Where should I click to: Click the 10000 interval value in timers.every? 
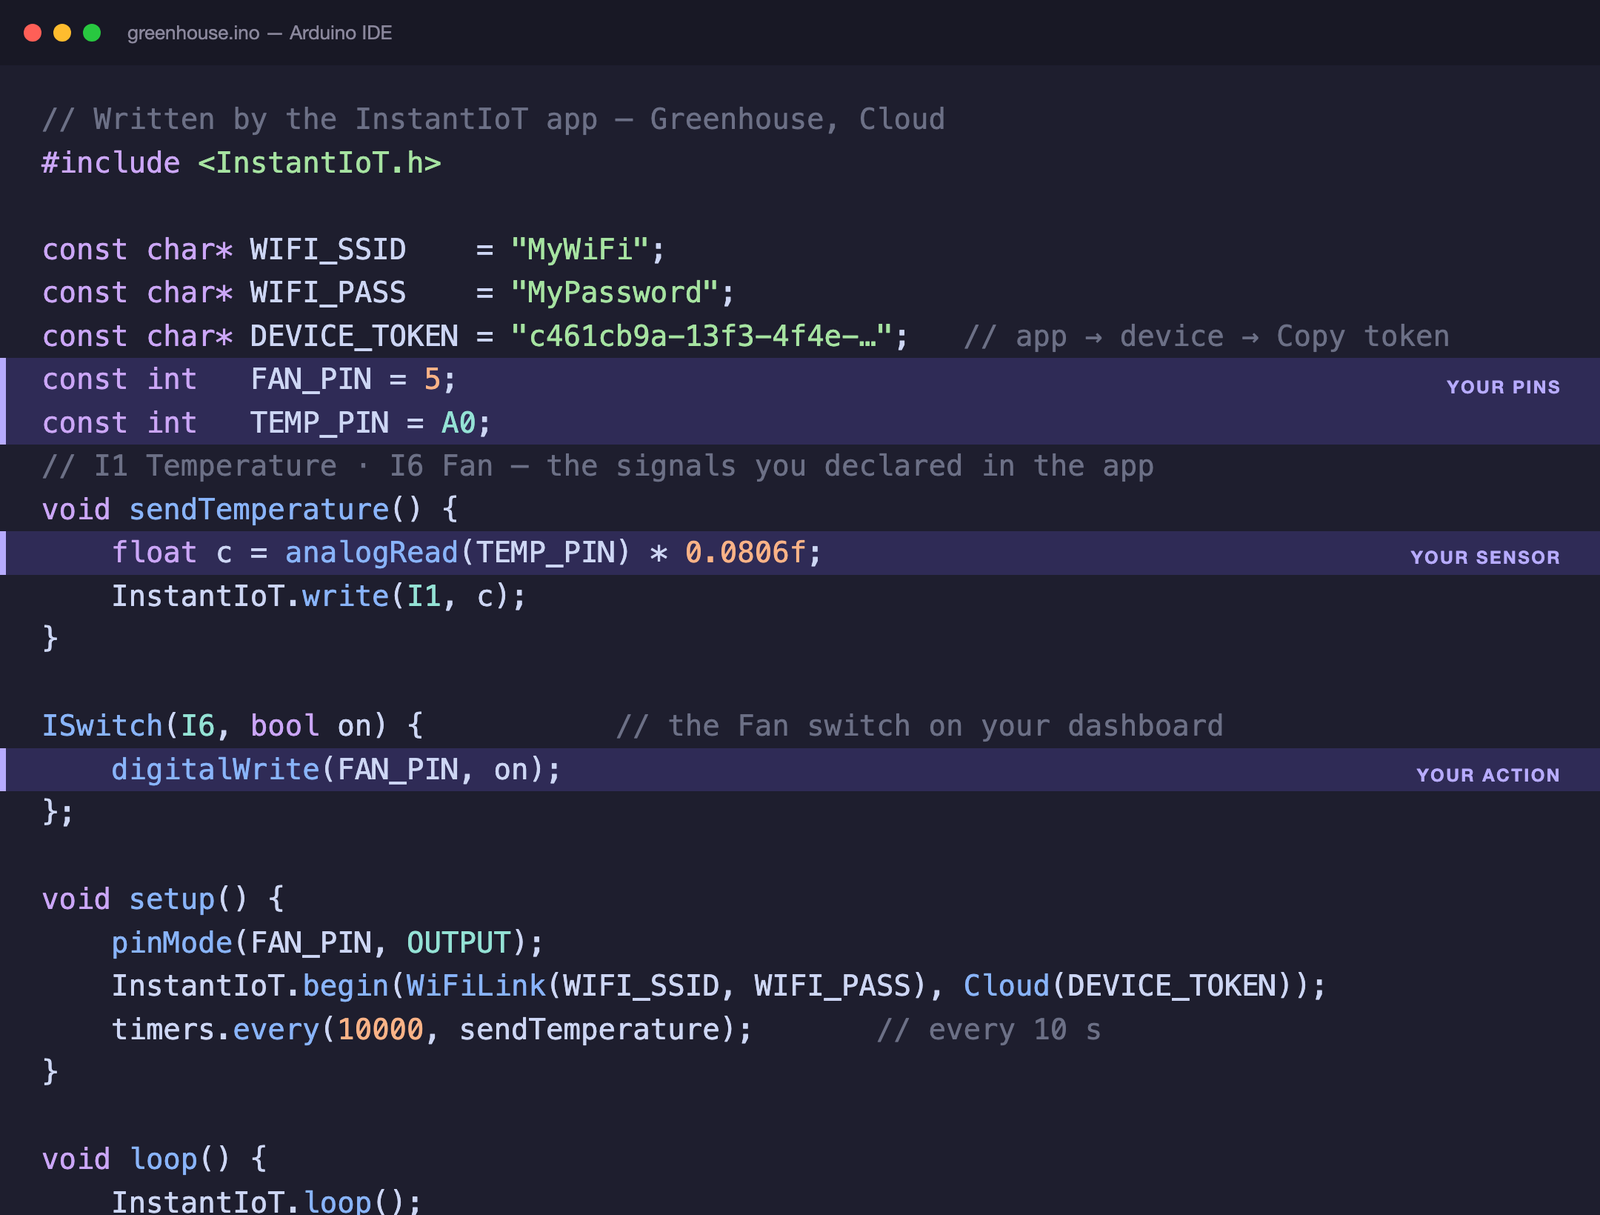coord(380,1029)
